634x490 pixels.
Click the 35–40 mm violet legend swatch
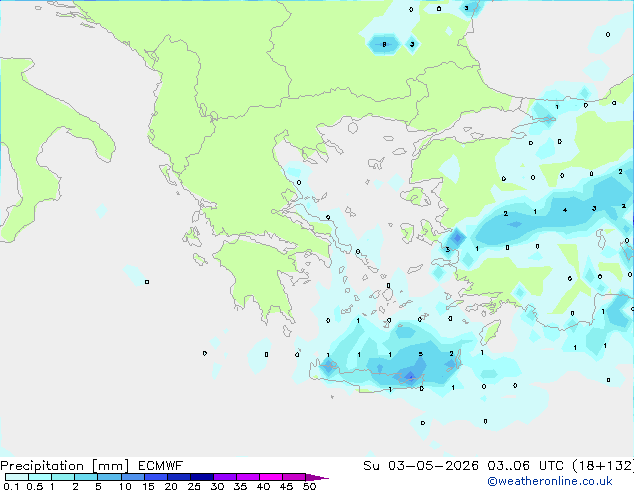(247, 477)
